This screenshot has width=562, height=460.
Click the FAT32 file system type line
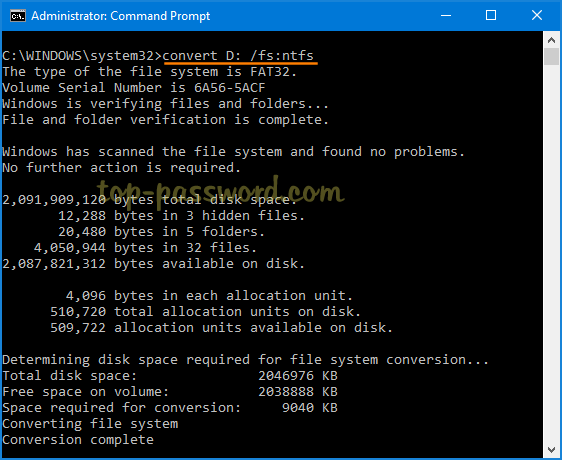pos(149,72)
